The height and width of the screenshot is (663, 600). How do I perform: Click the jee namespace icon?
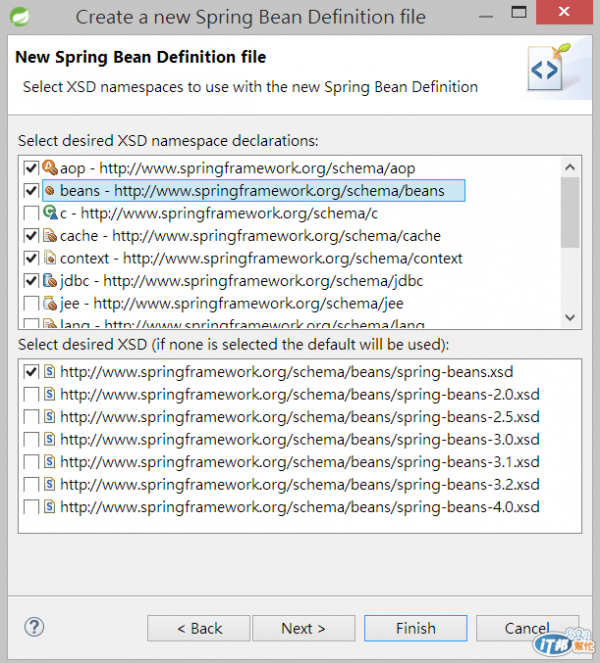pos(50,303)
